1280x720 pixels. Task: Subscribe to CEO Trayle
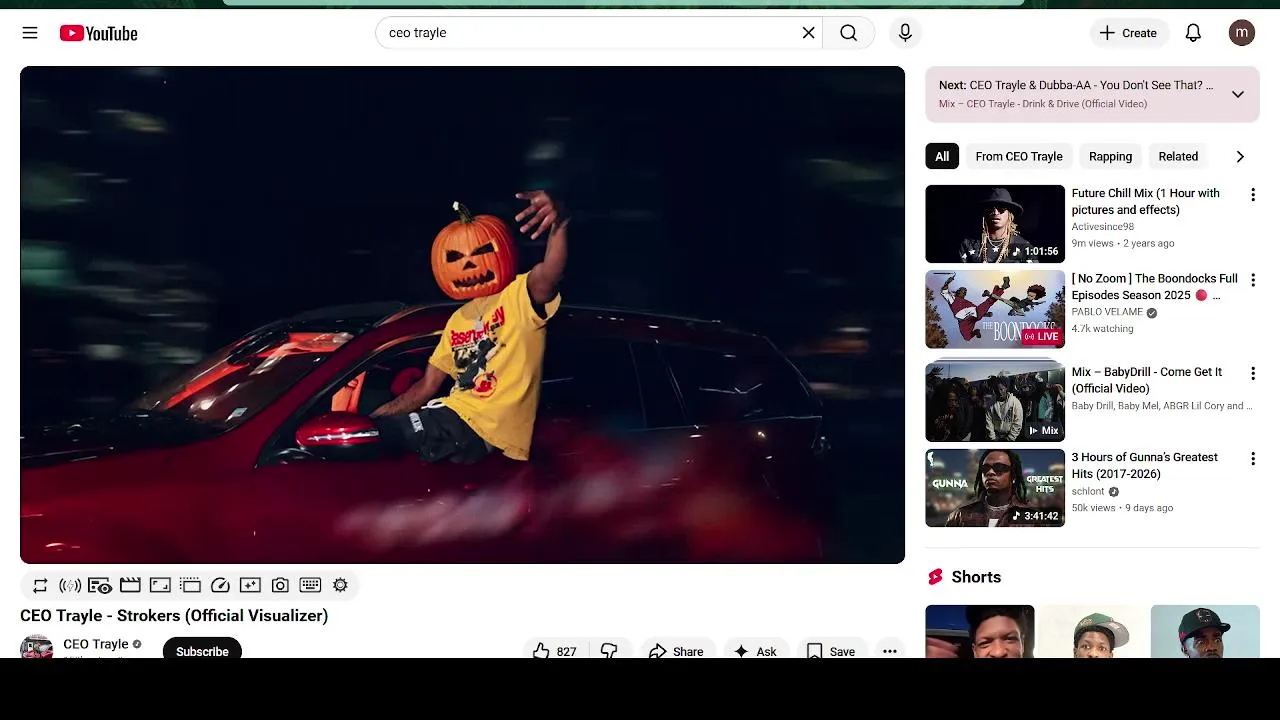(x=202, y=650)
